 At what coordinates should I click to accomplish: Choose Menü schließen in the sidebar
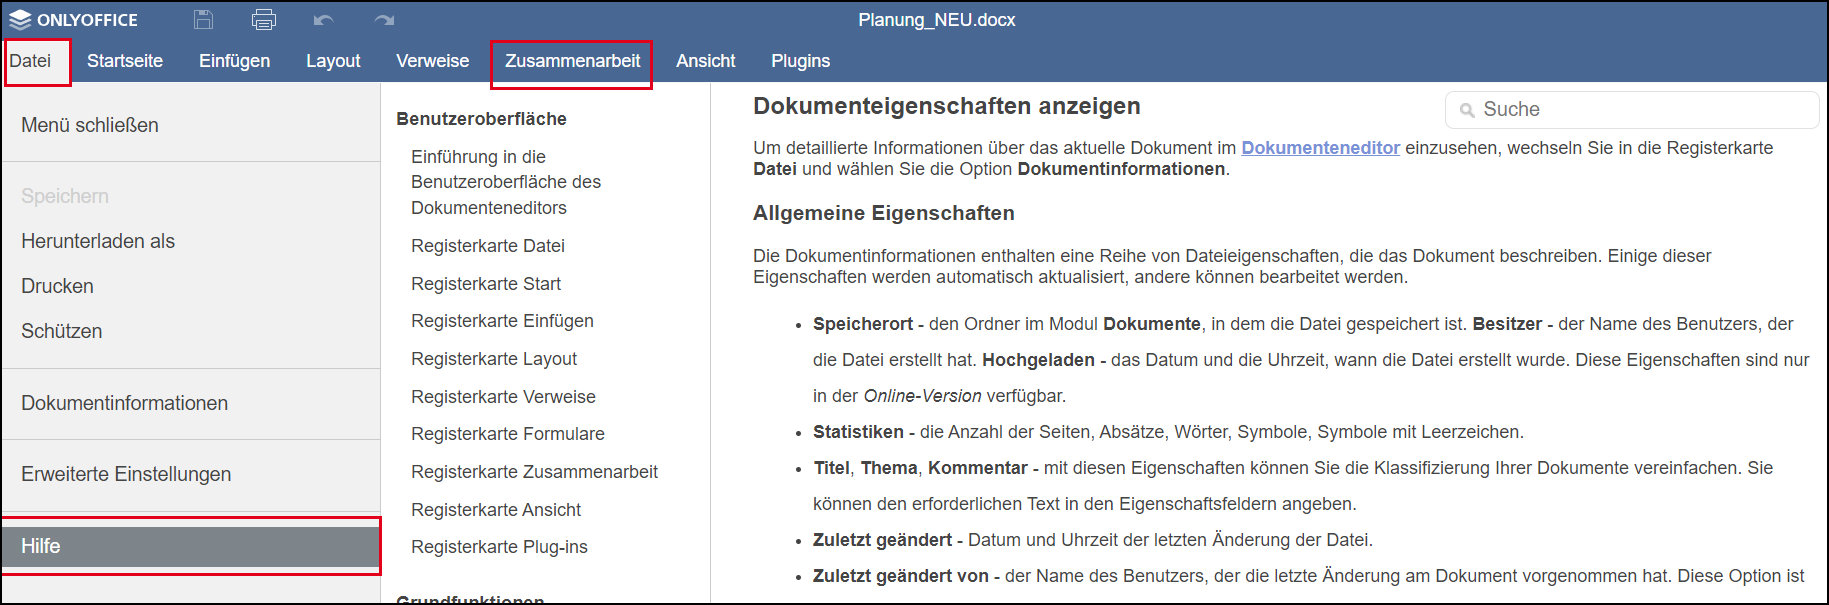pos(90,125)
